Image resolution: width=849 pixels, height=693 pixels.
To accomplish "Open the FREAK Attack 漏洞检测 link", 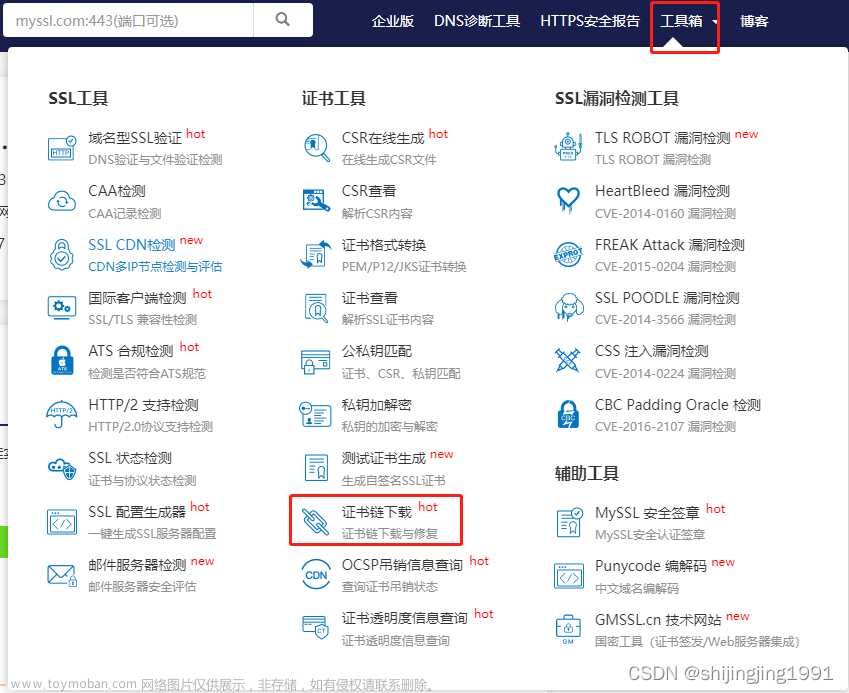I will (670, 245).
